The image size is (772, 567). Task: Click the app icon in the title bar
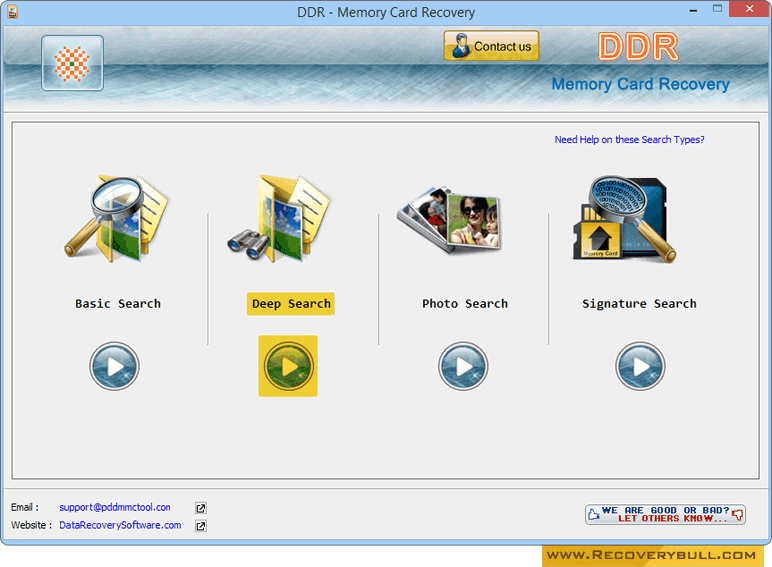pyautogui.click(x=13, y=11)
